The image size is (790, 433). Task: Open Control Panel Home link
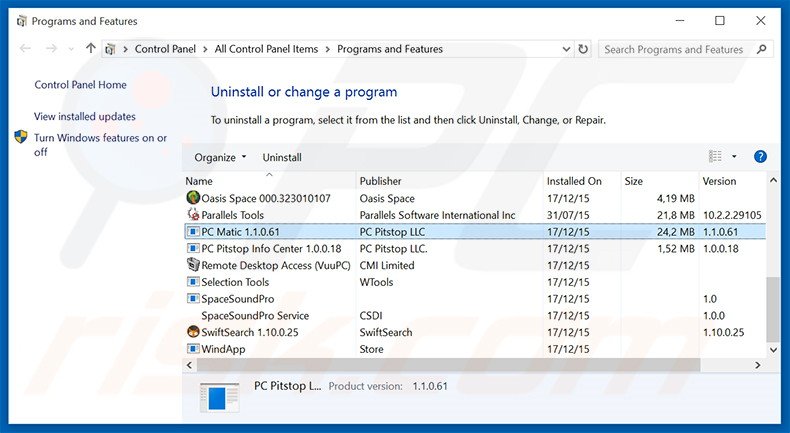(81, 85)
